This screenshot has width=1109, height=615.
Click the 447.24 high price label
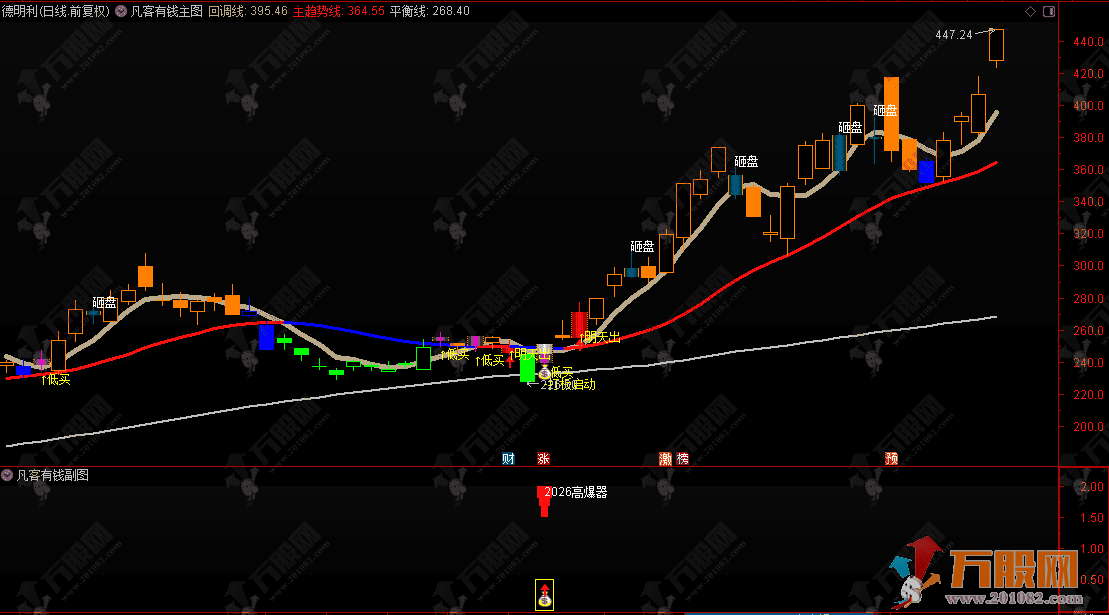[x=953, y=34]
